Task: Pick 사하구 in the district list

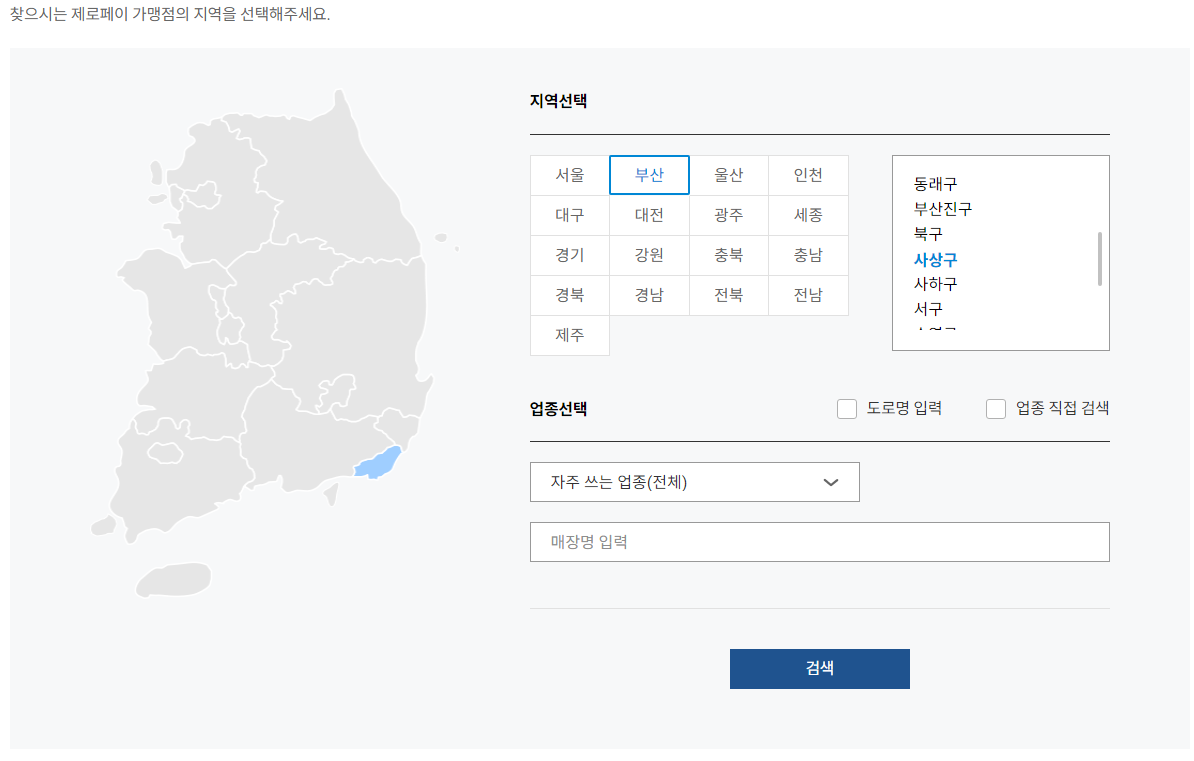Action: point(935,284)
